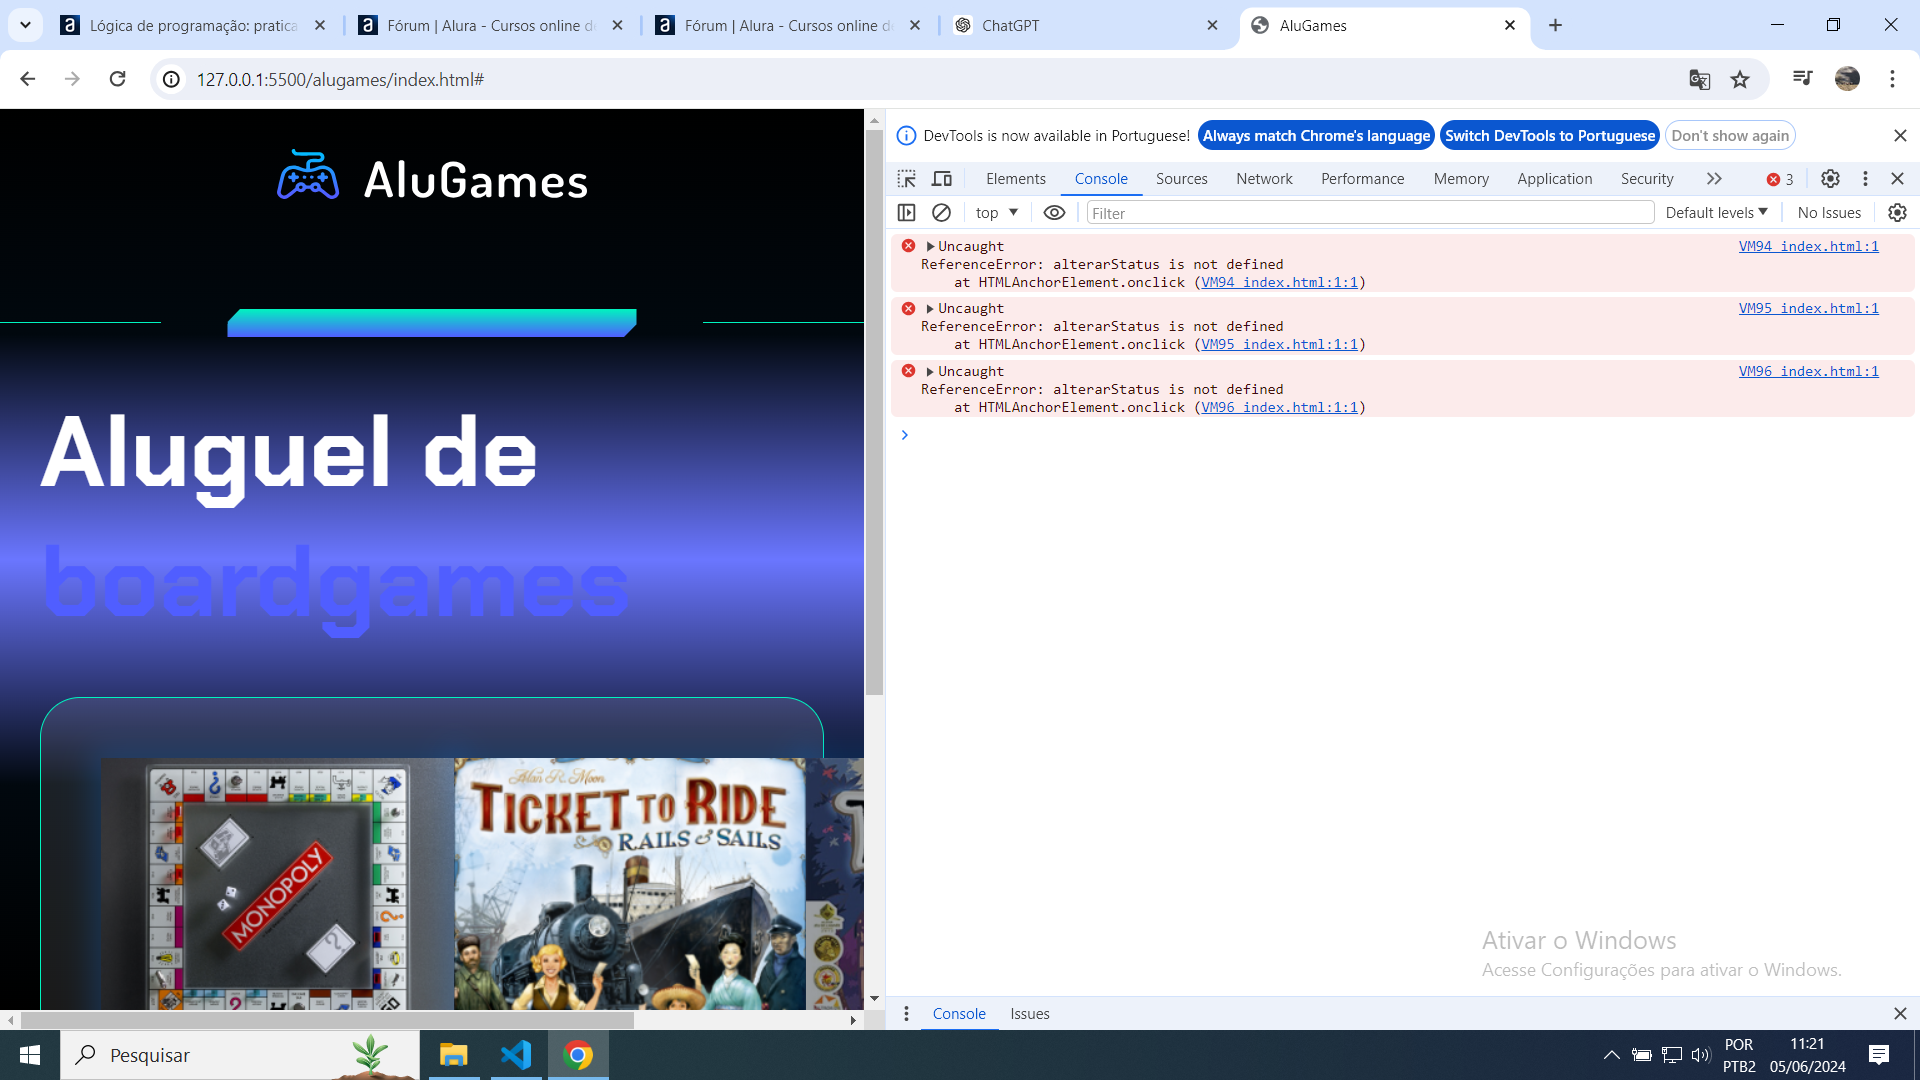Open the notification center icon
The image size is (1920, 1080).
point(1878,1055)
